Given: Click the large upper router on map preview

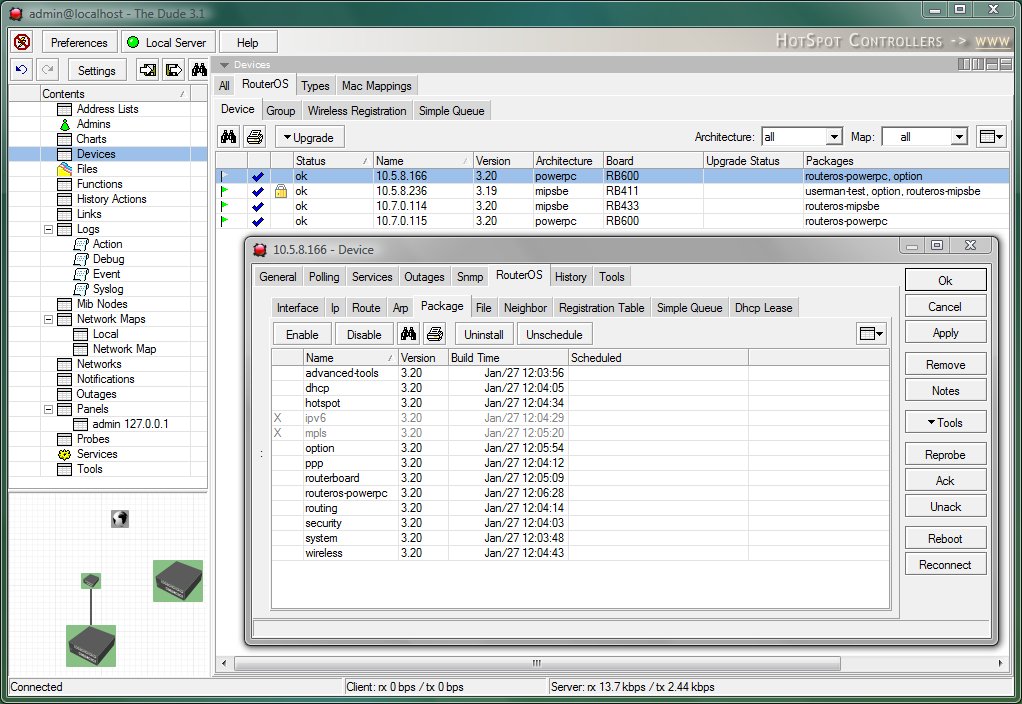Looking at the screenshot, I should click(178, 581).
